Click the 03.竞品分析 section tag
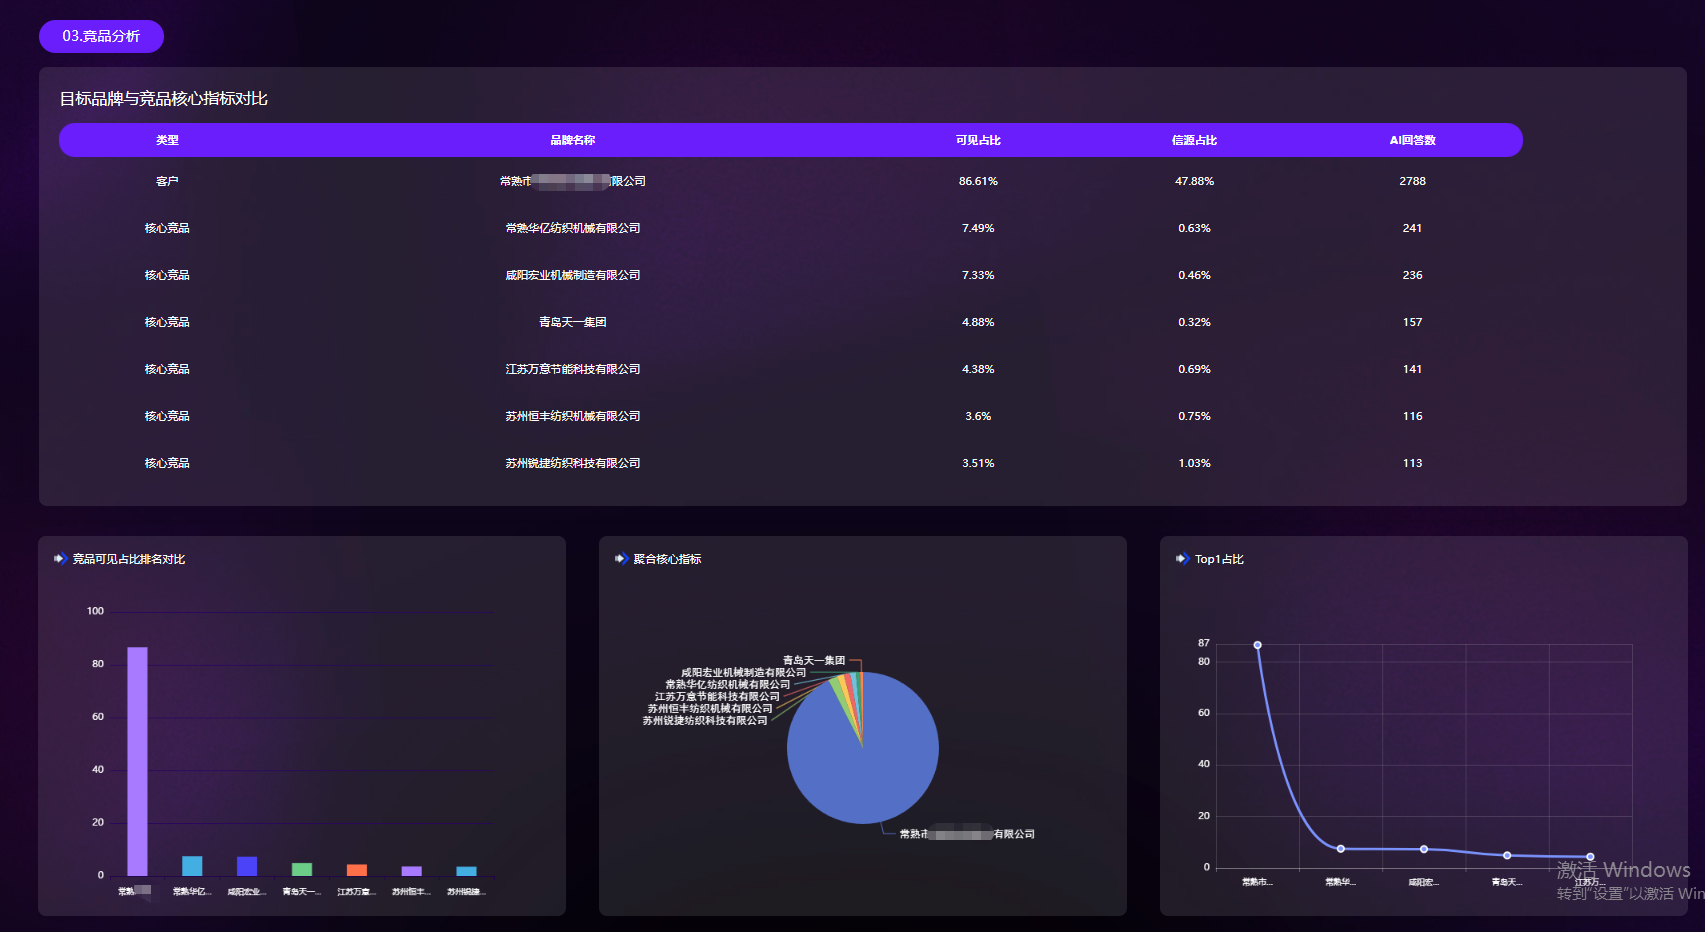1705x932 pixels. click(101, 36)
